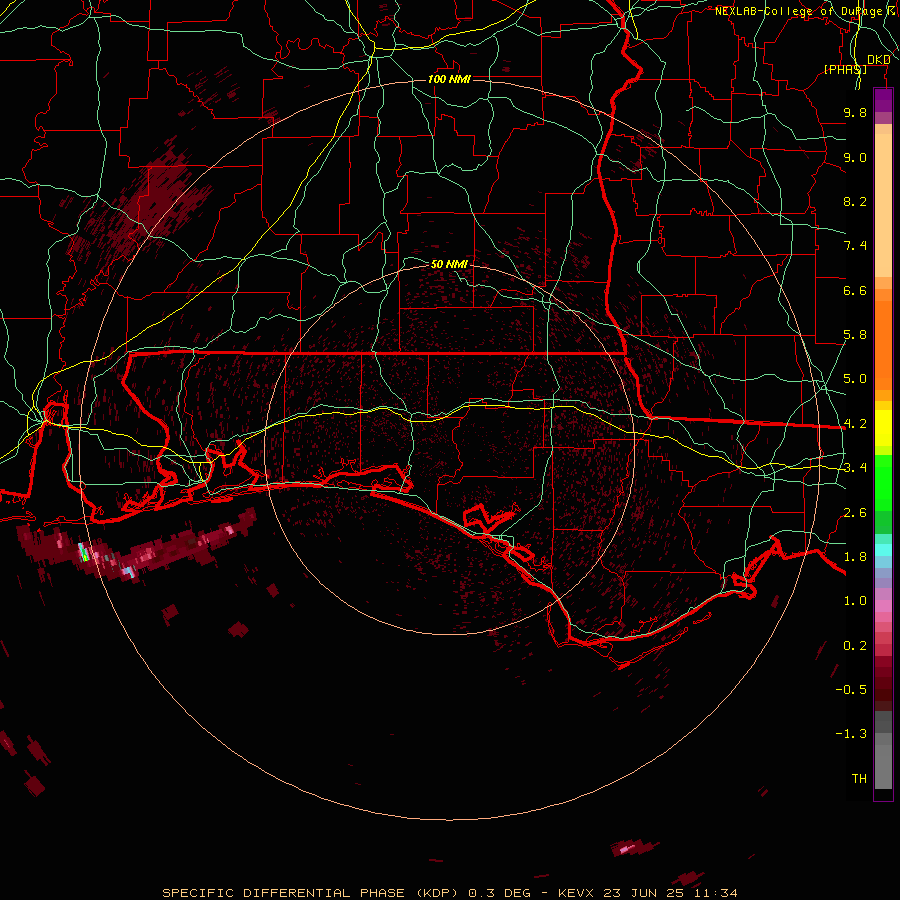Click the 0.2 color scale value
900x900 pixels.
click(855, 645)
